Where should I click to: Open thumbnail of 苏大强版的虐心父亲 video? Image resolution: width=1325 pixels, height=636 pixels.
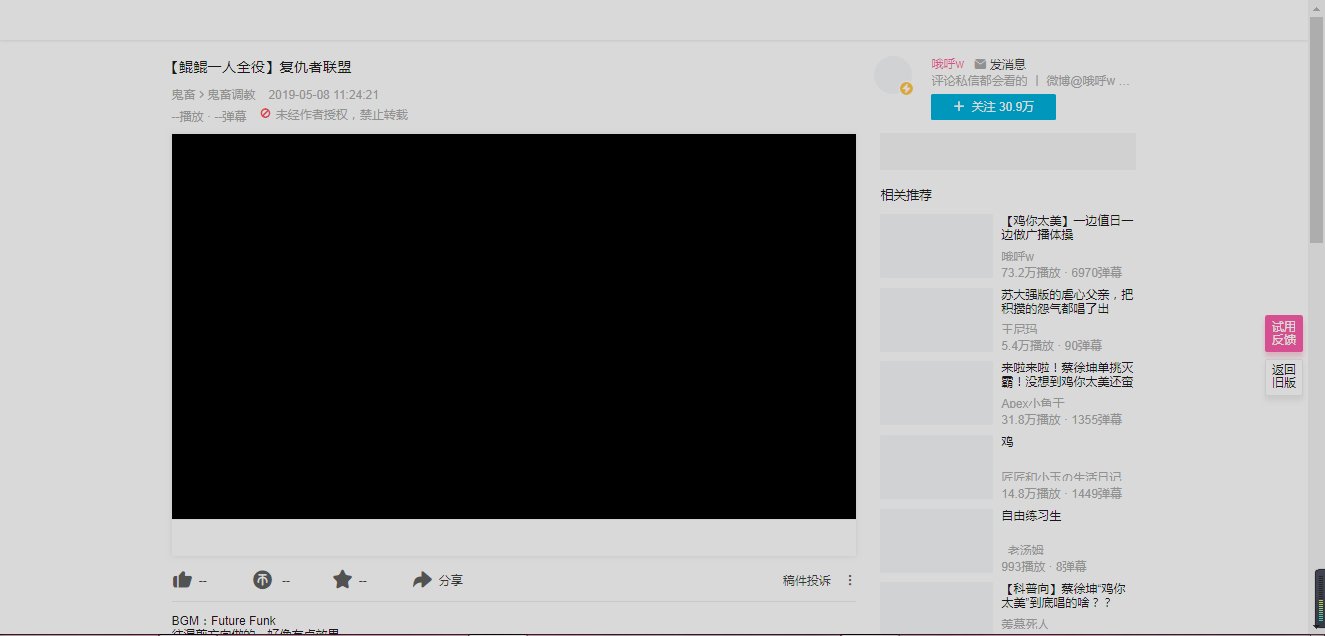(936, 320)
